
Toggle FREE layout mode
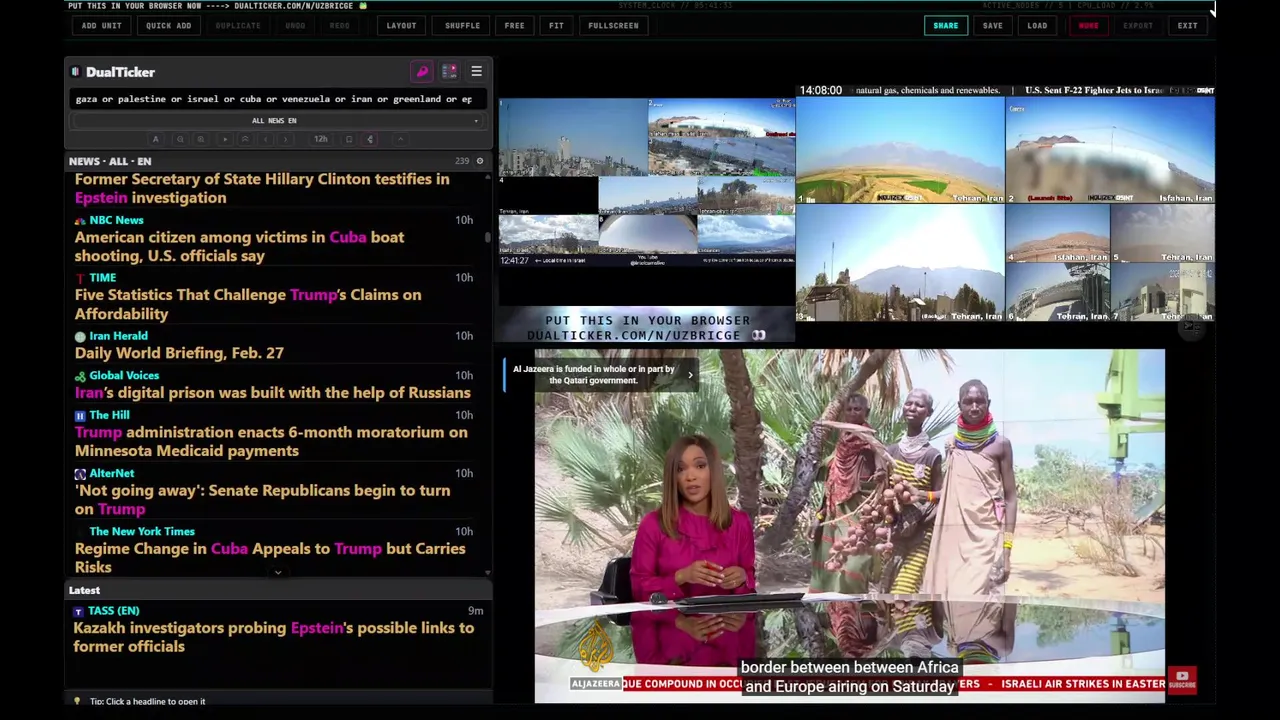click(x=514, y=26)
